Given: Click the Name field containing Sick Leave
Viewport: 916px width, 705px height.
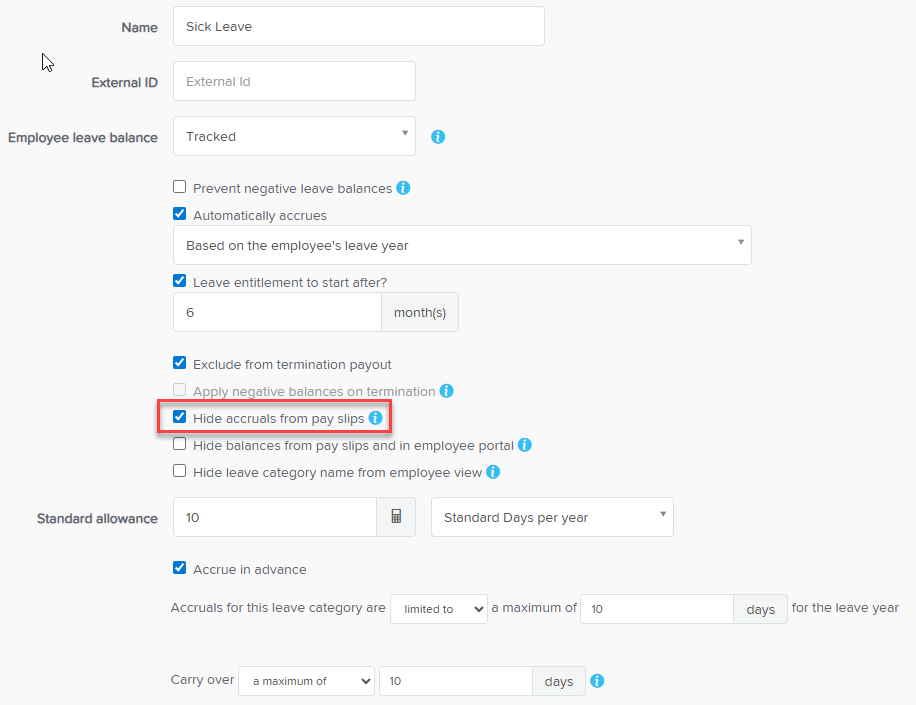Looking at the screenshot, I should [358, 27].
